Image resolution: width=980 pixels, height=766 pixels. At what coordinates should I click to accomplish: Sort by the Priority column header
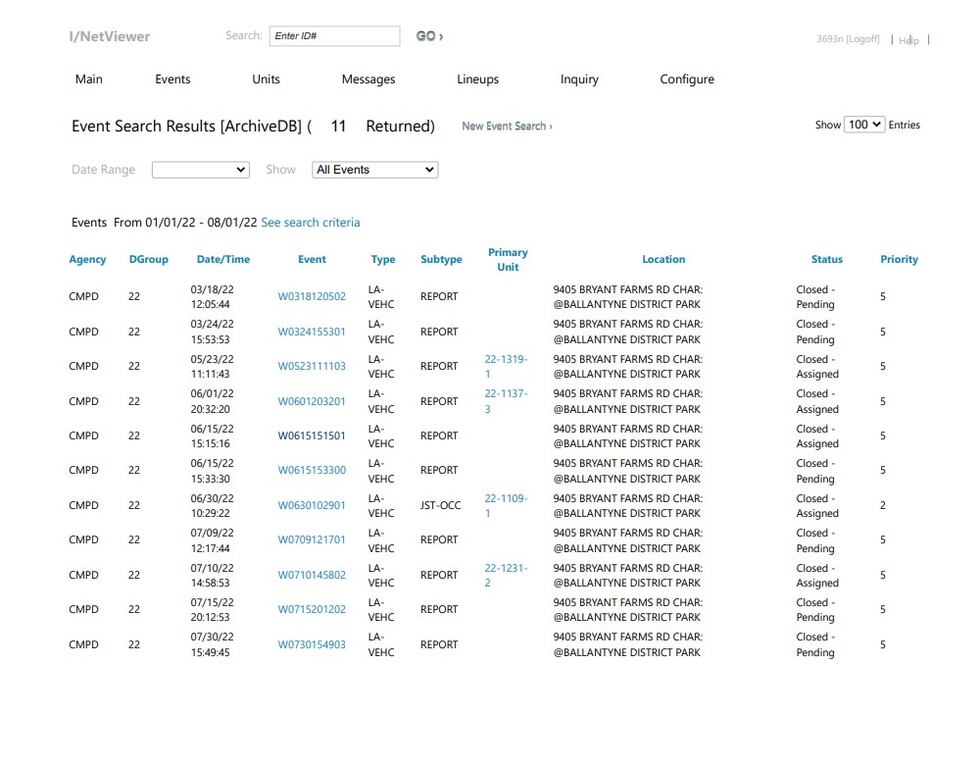click(899, 259)
